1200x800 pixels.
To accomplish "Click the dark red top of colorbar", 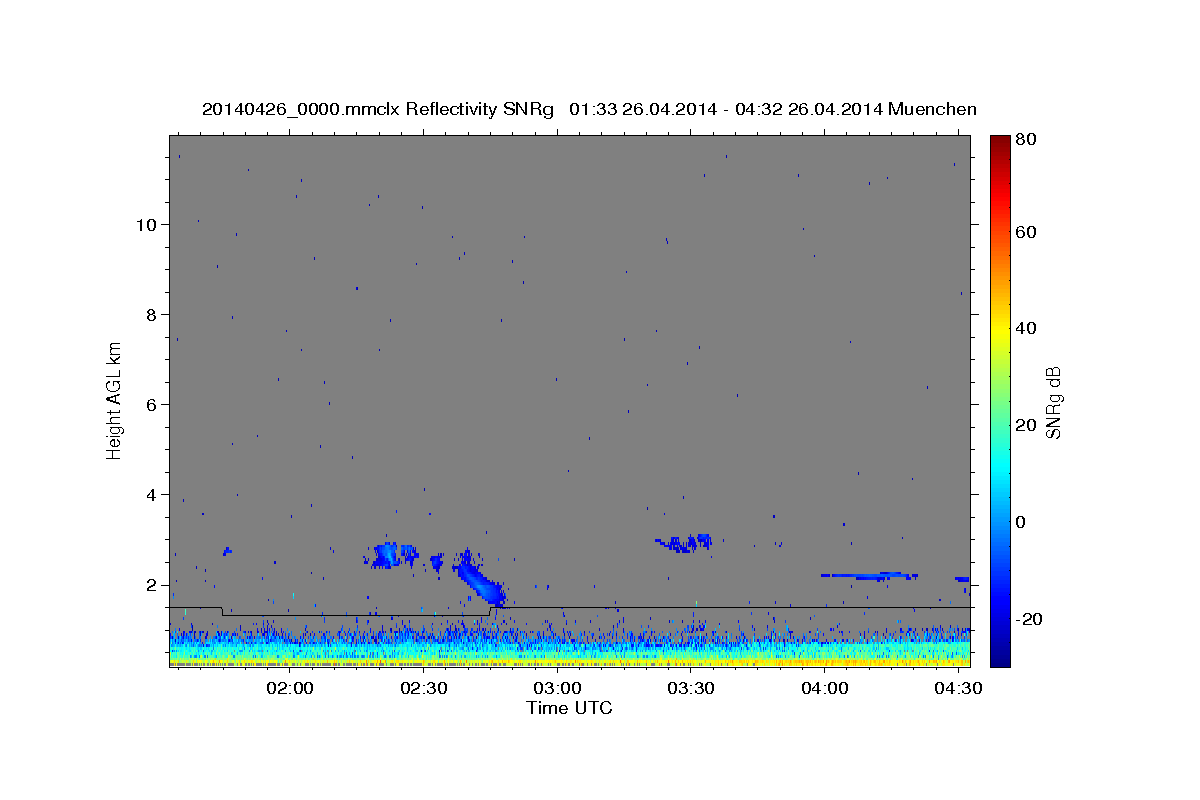I will coord(1000,142).
